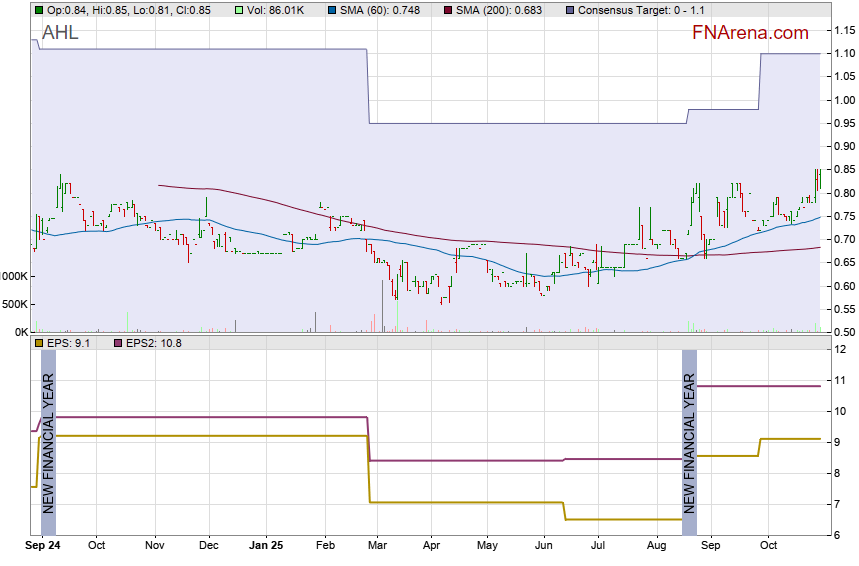Click the yellow EPS legend swatch
Screen dimensions: 859x566
point(38,343)
